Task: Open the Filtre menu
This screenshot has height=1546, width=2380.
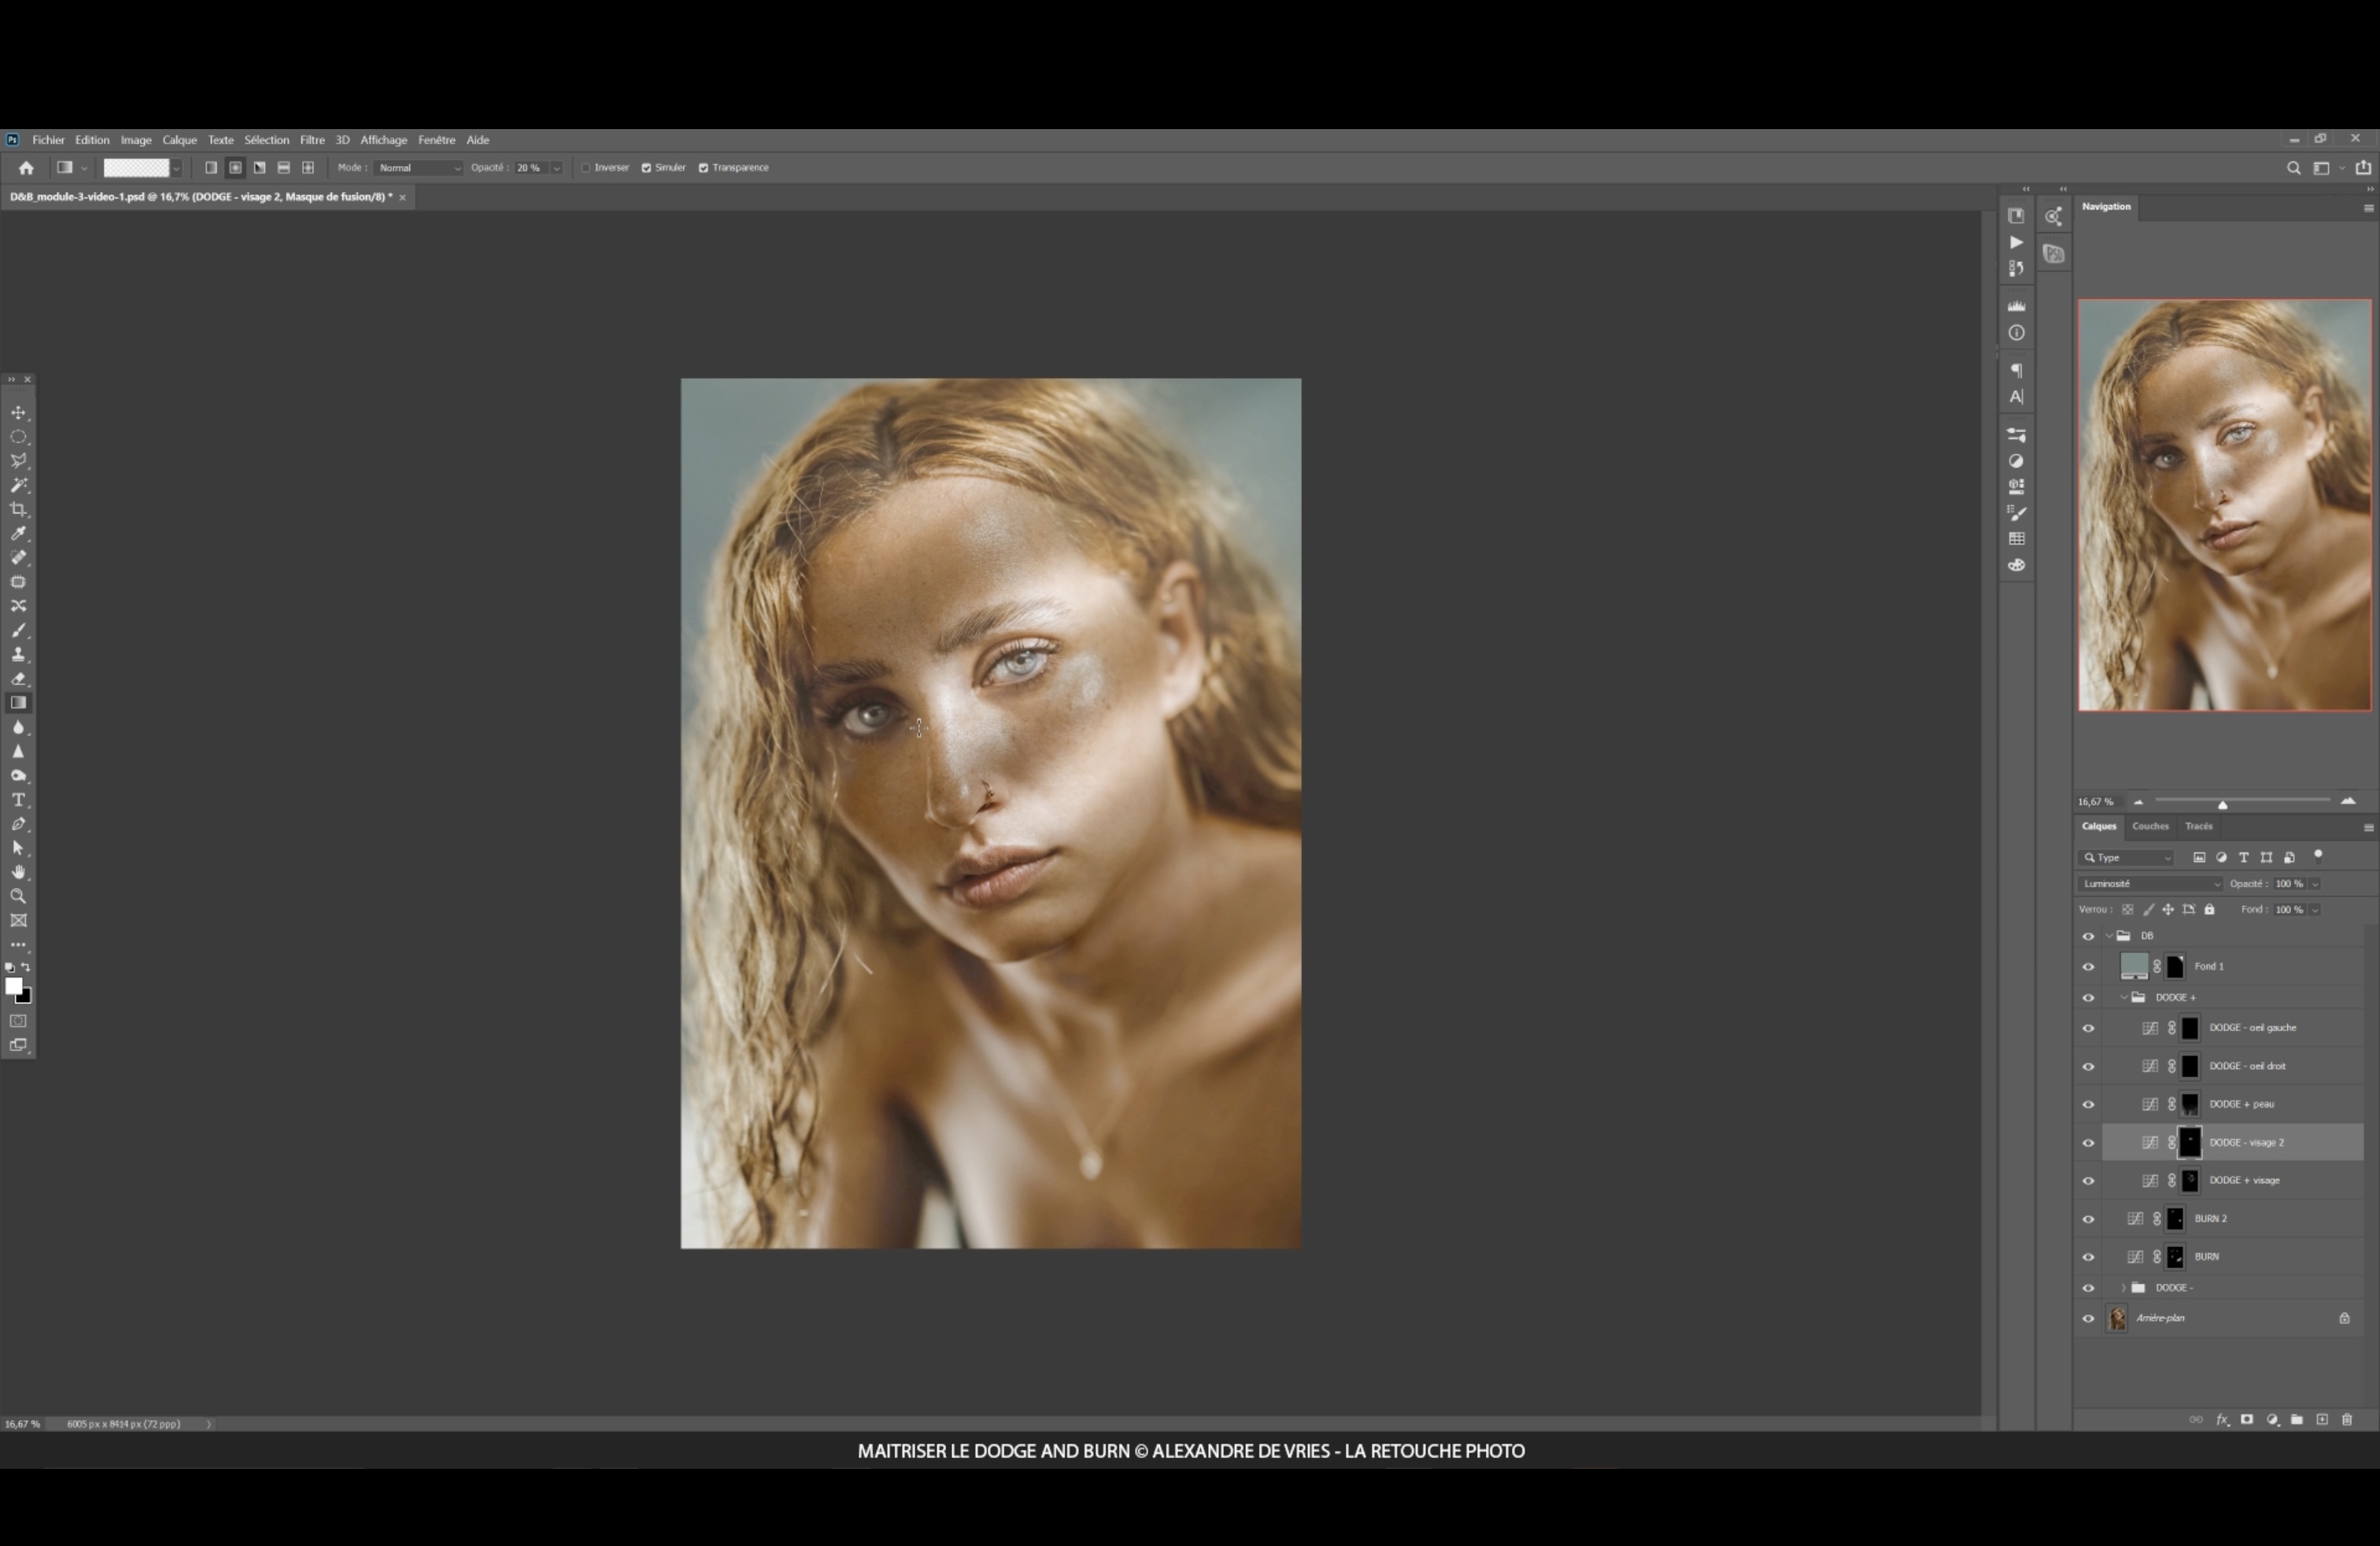Action: click(312, 140)
